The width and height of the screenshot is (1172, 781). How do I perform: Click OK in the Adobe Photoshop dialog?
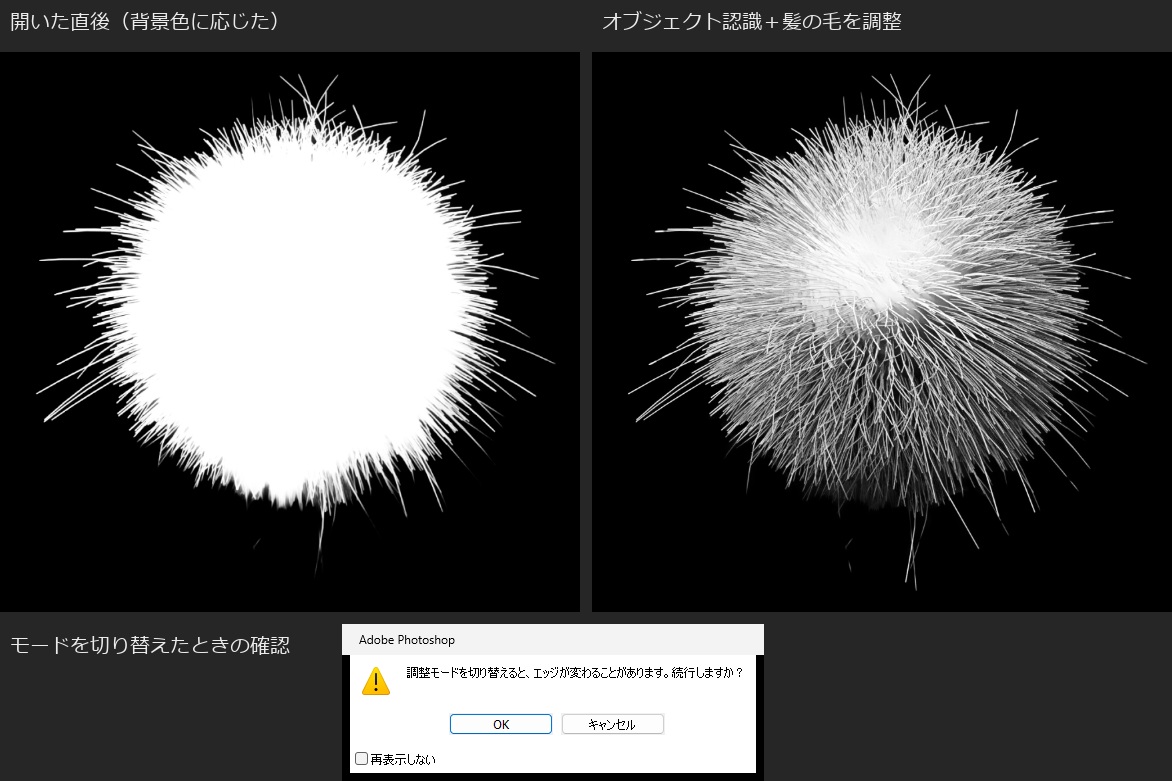pos(501,724)
